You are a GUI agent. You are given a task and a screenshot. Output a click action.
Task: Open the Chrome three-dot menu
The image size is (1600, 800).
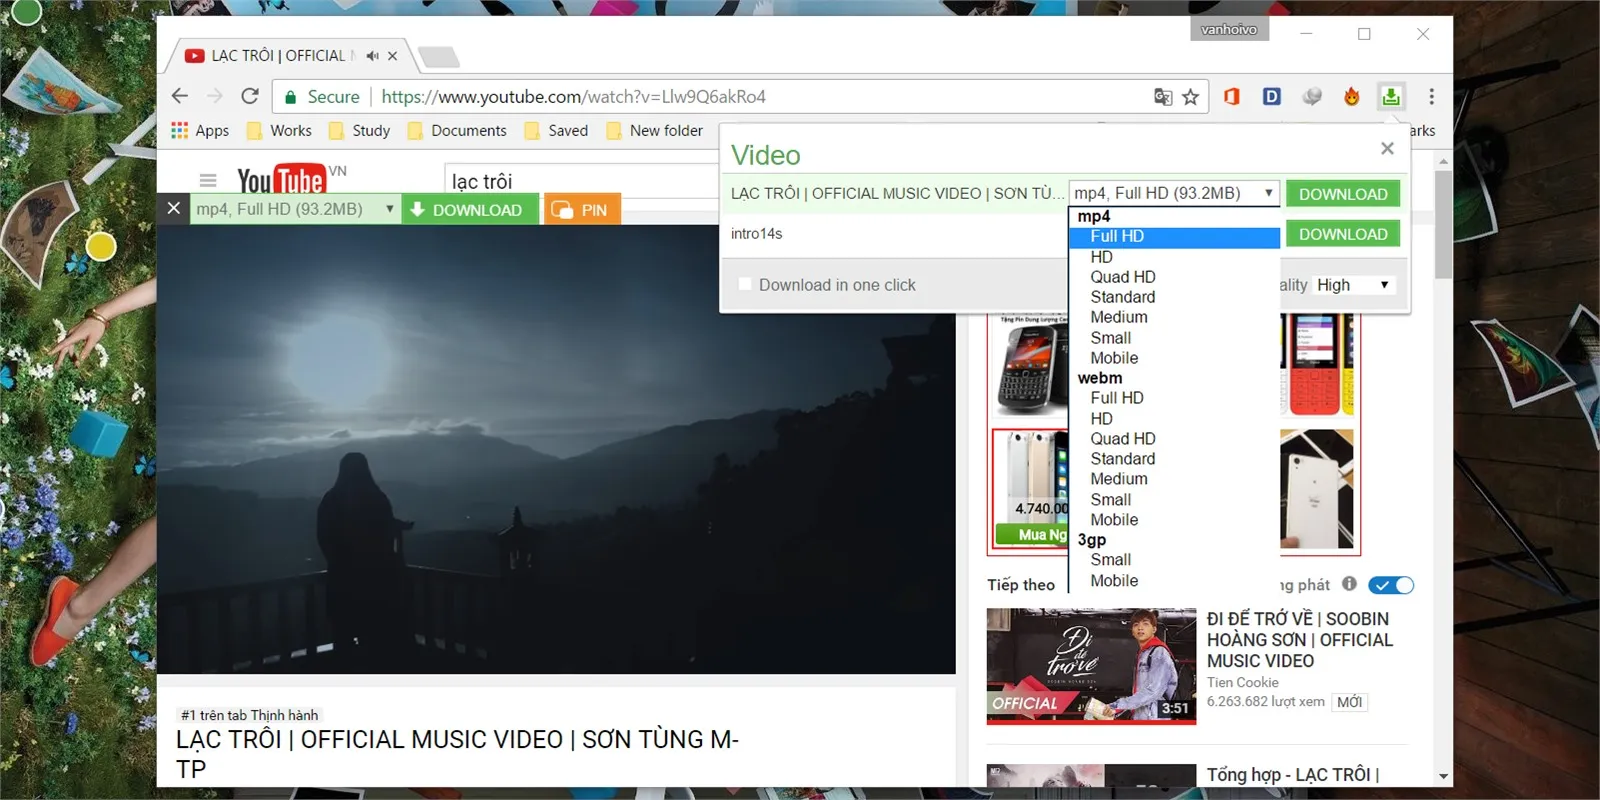(1431, 96)
